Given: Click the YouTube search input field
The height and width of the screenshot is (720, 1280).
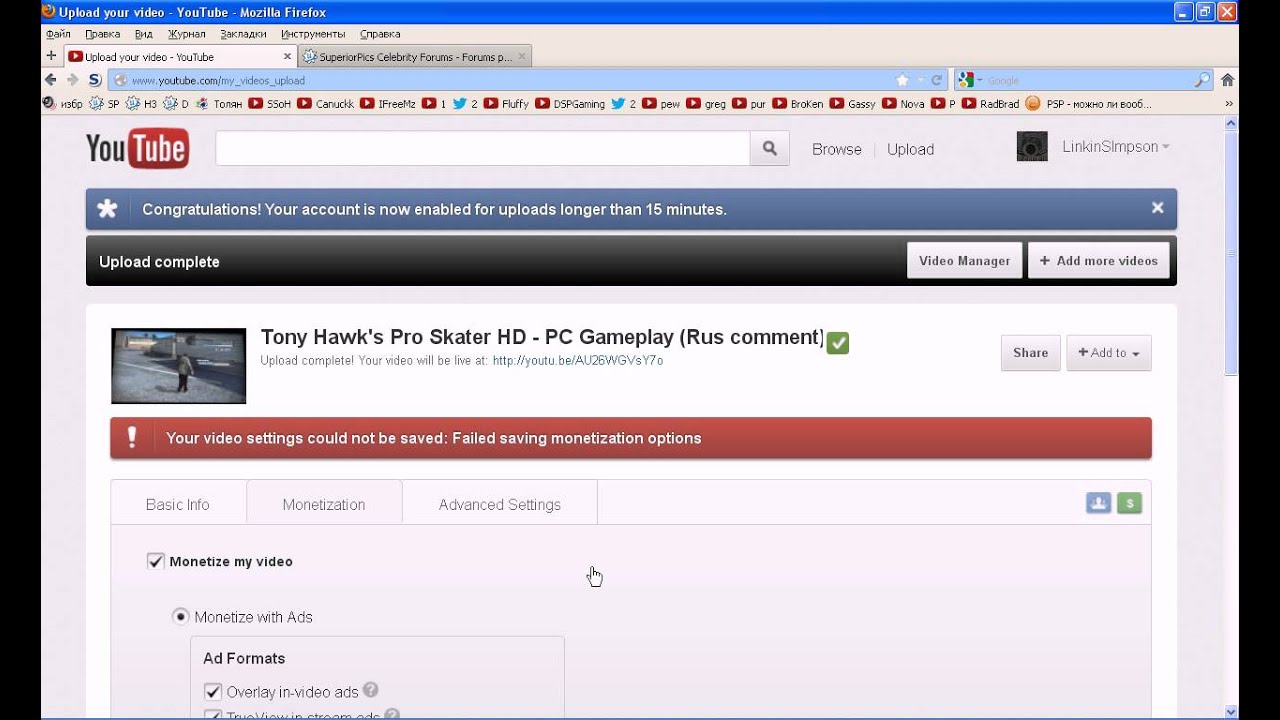Looking at the screenshot, I should coord(483,148).
